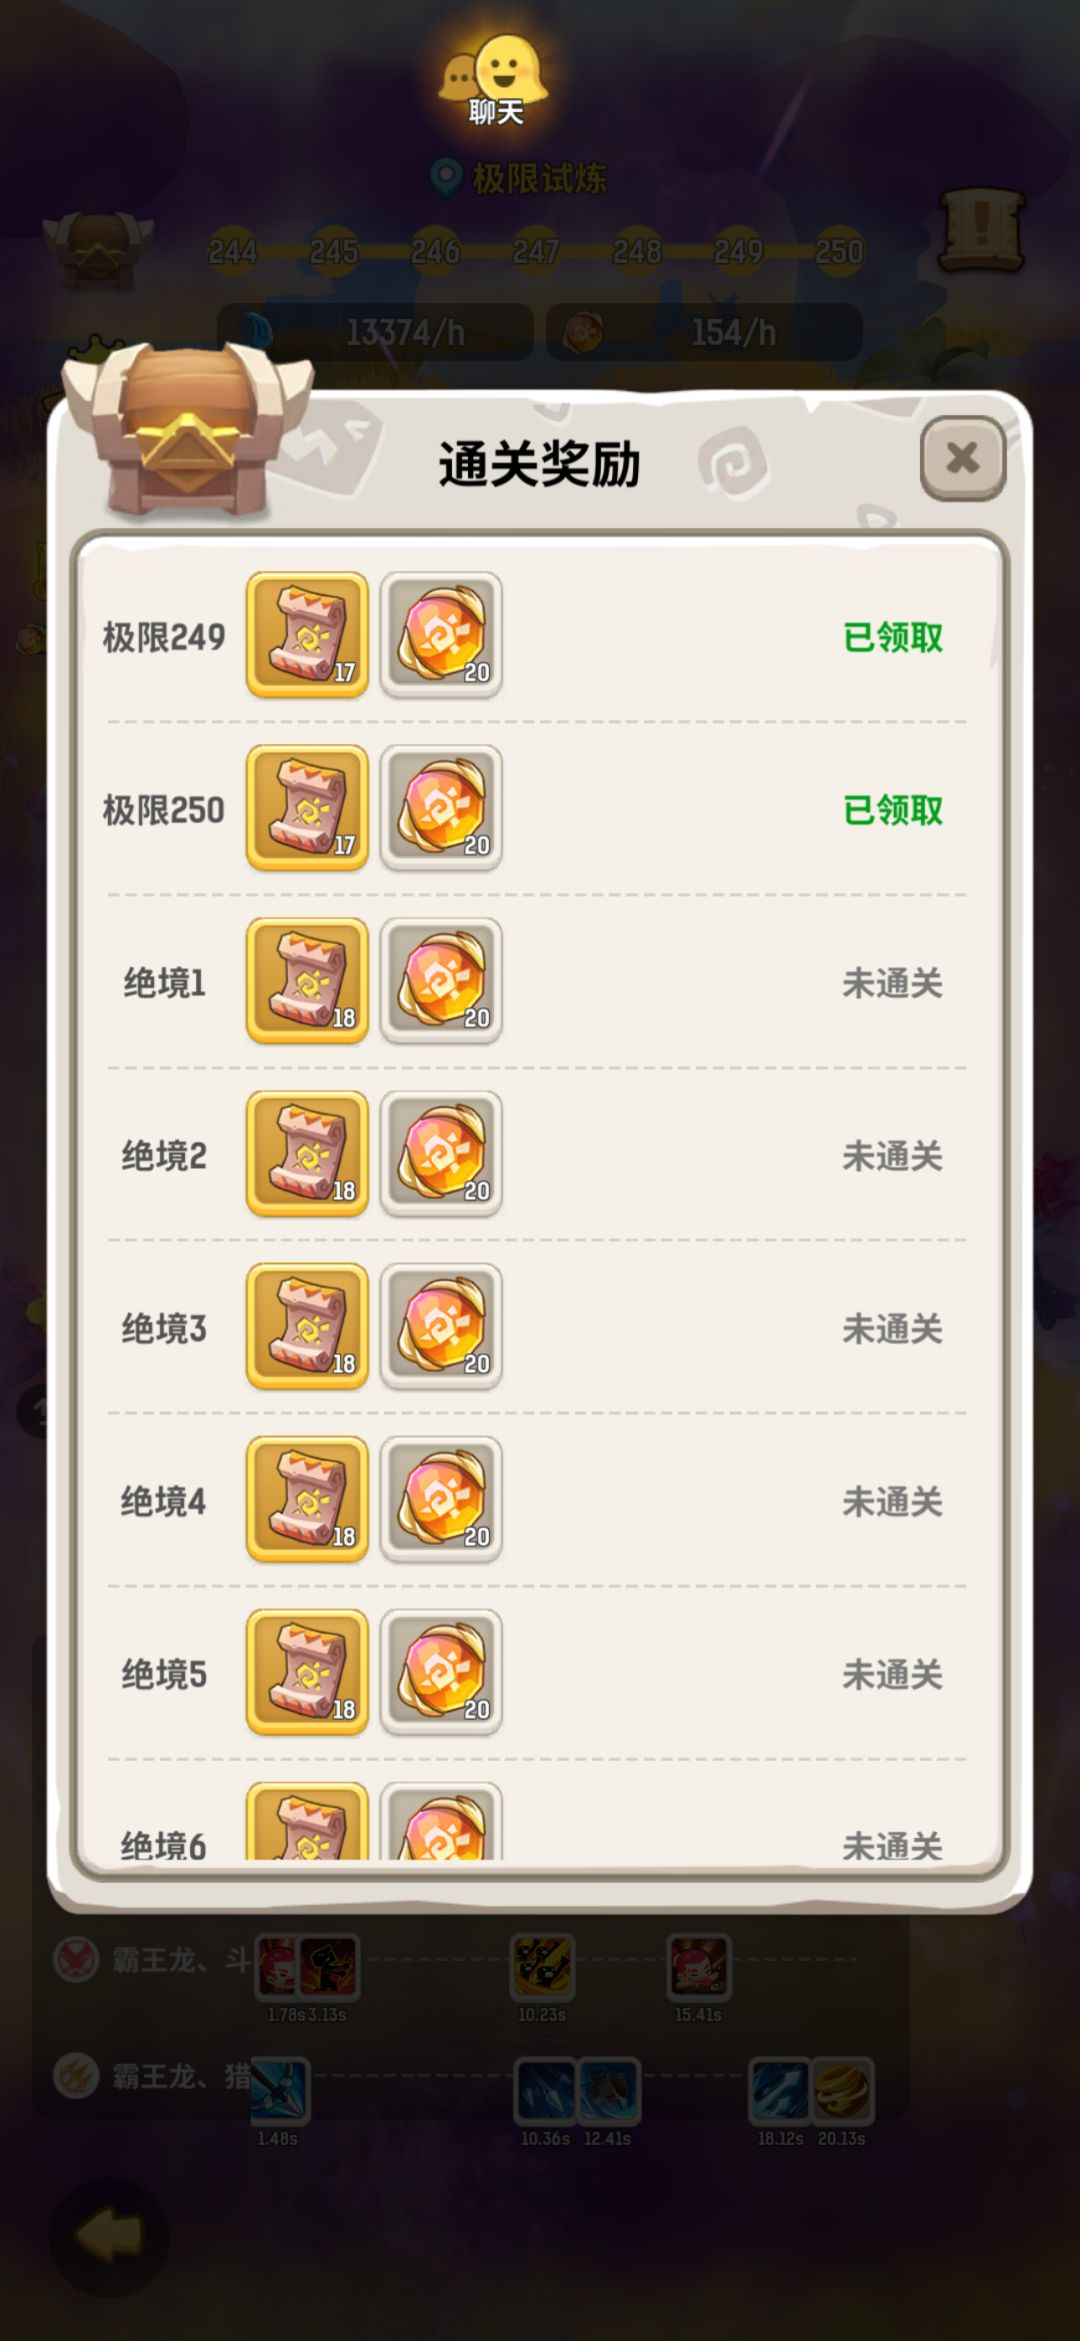Select the scroll reward icon for 绝境5

click(307, 1673)
